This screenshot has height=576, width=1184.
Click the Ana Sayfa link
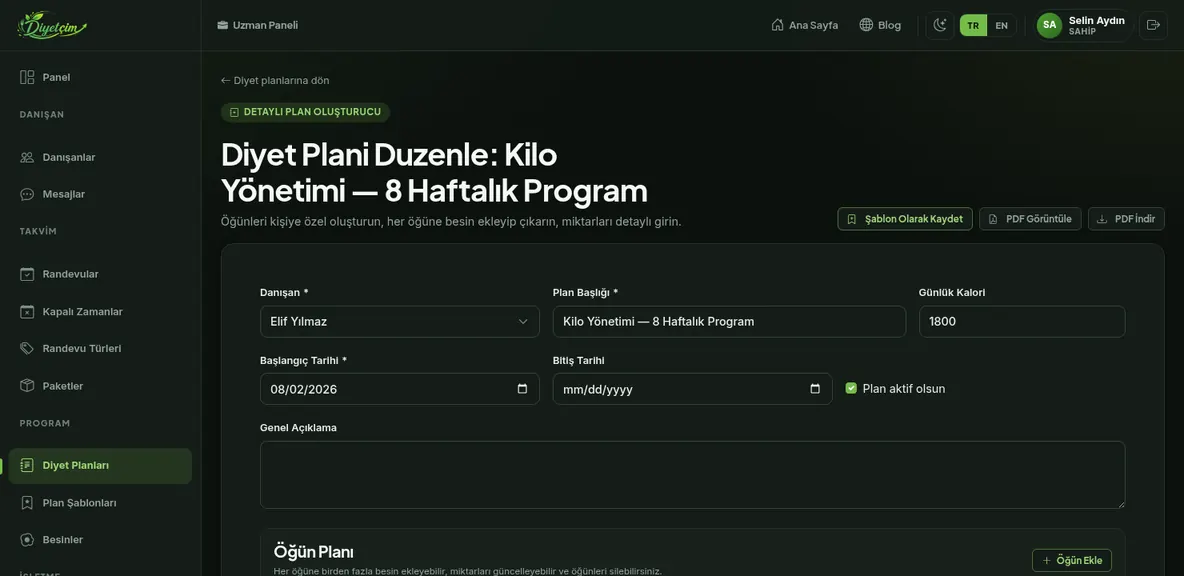coord(804,25)
